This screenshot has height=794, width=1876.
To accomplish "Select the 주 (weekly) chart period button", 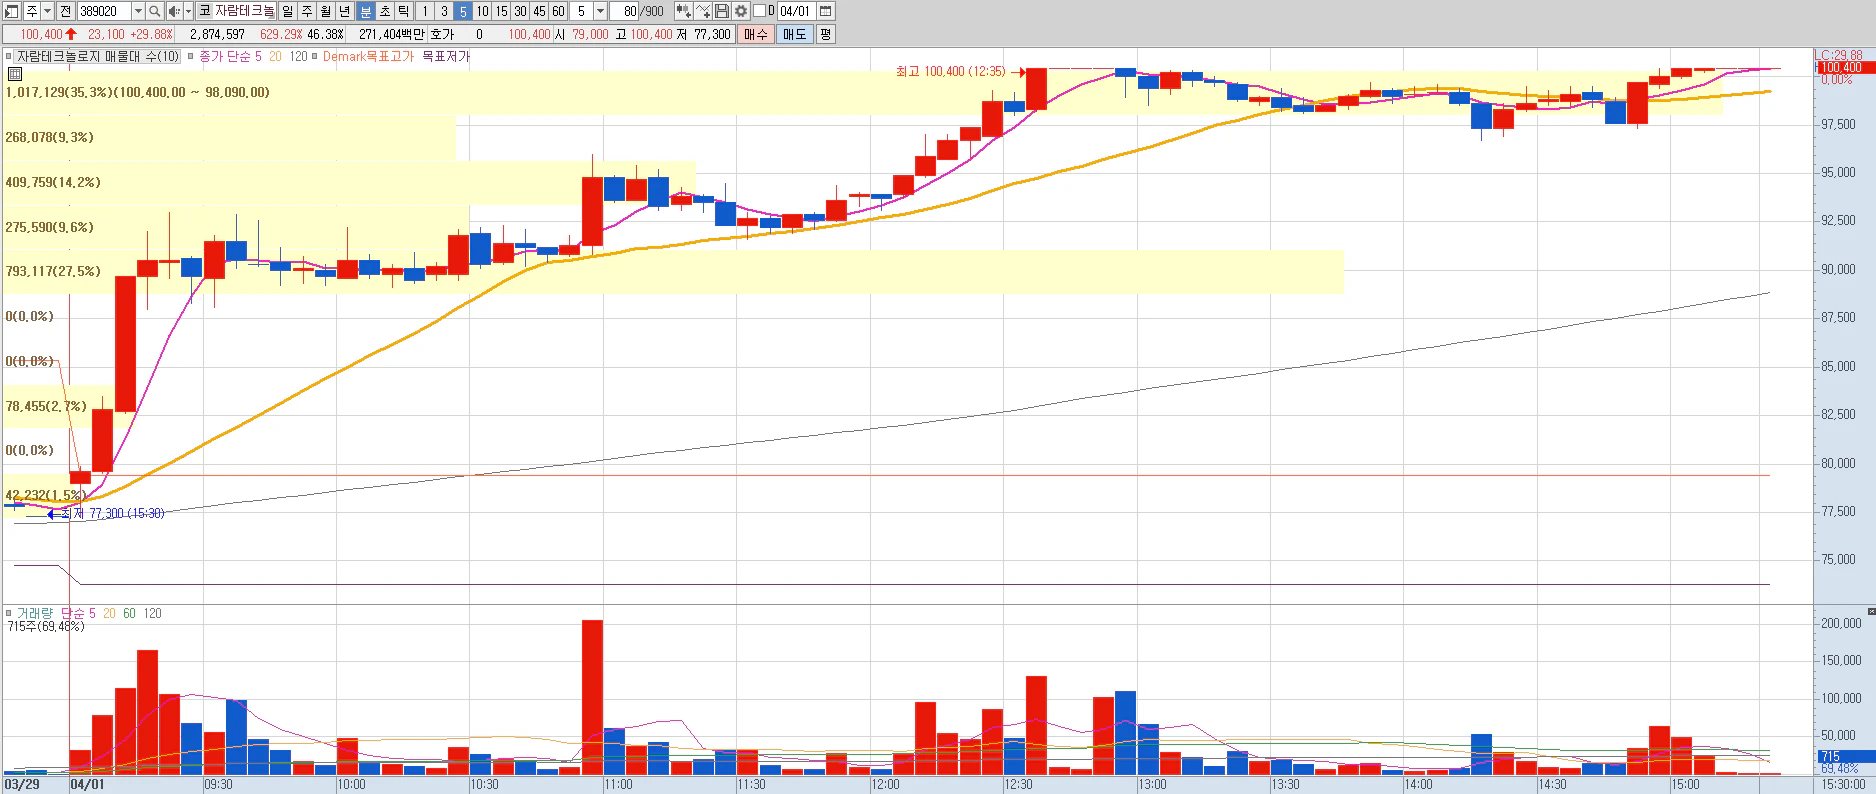I will pyautogui.click(x=307, y=11).
